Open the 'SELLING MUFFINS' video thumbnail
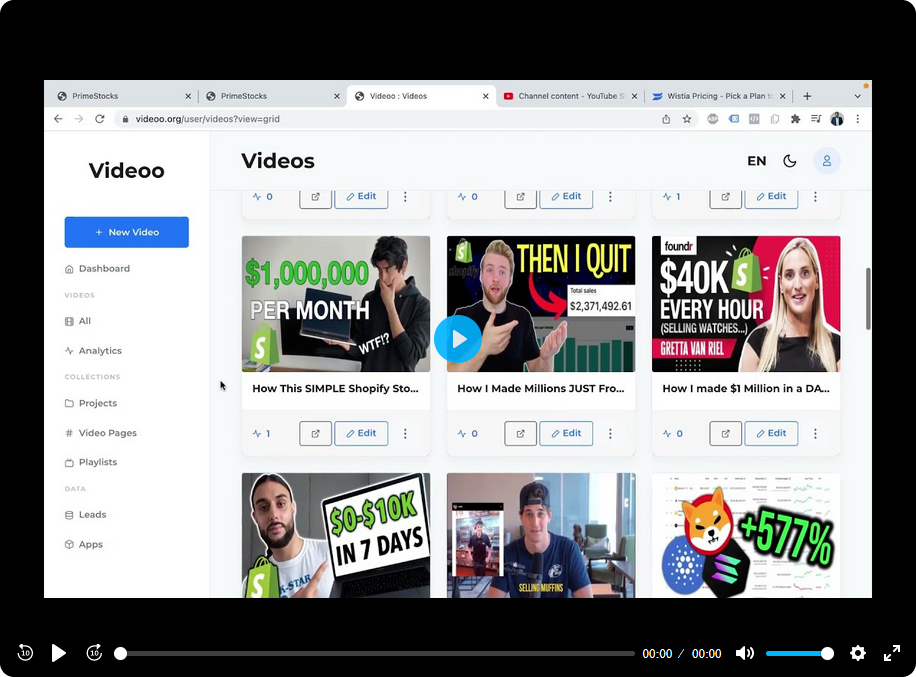 tap(541, 535)
